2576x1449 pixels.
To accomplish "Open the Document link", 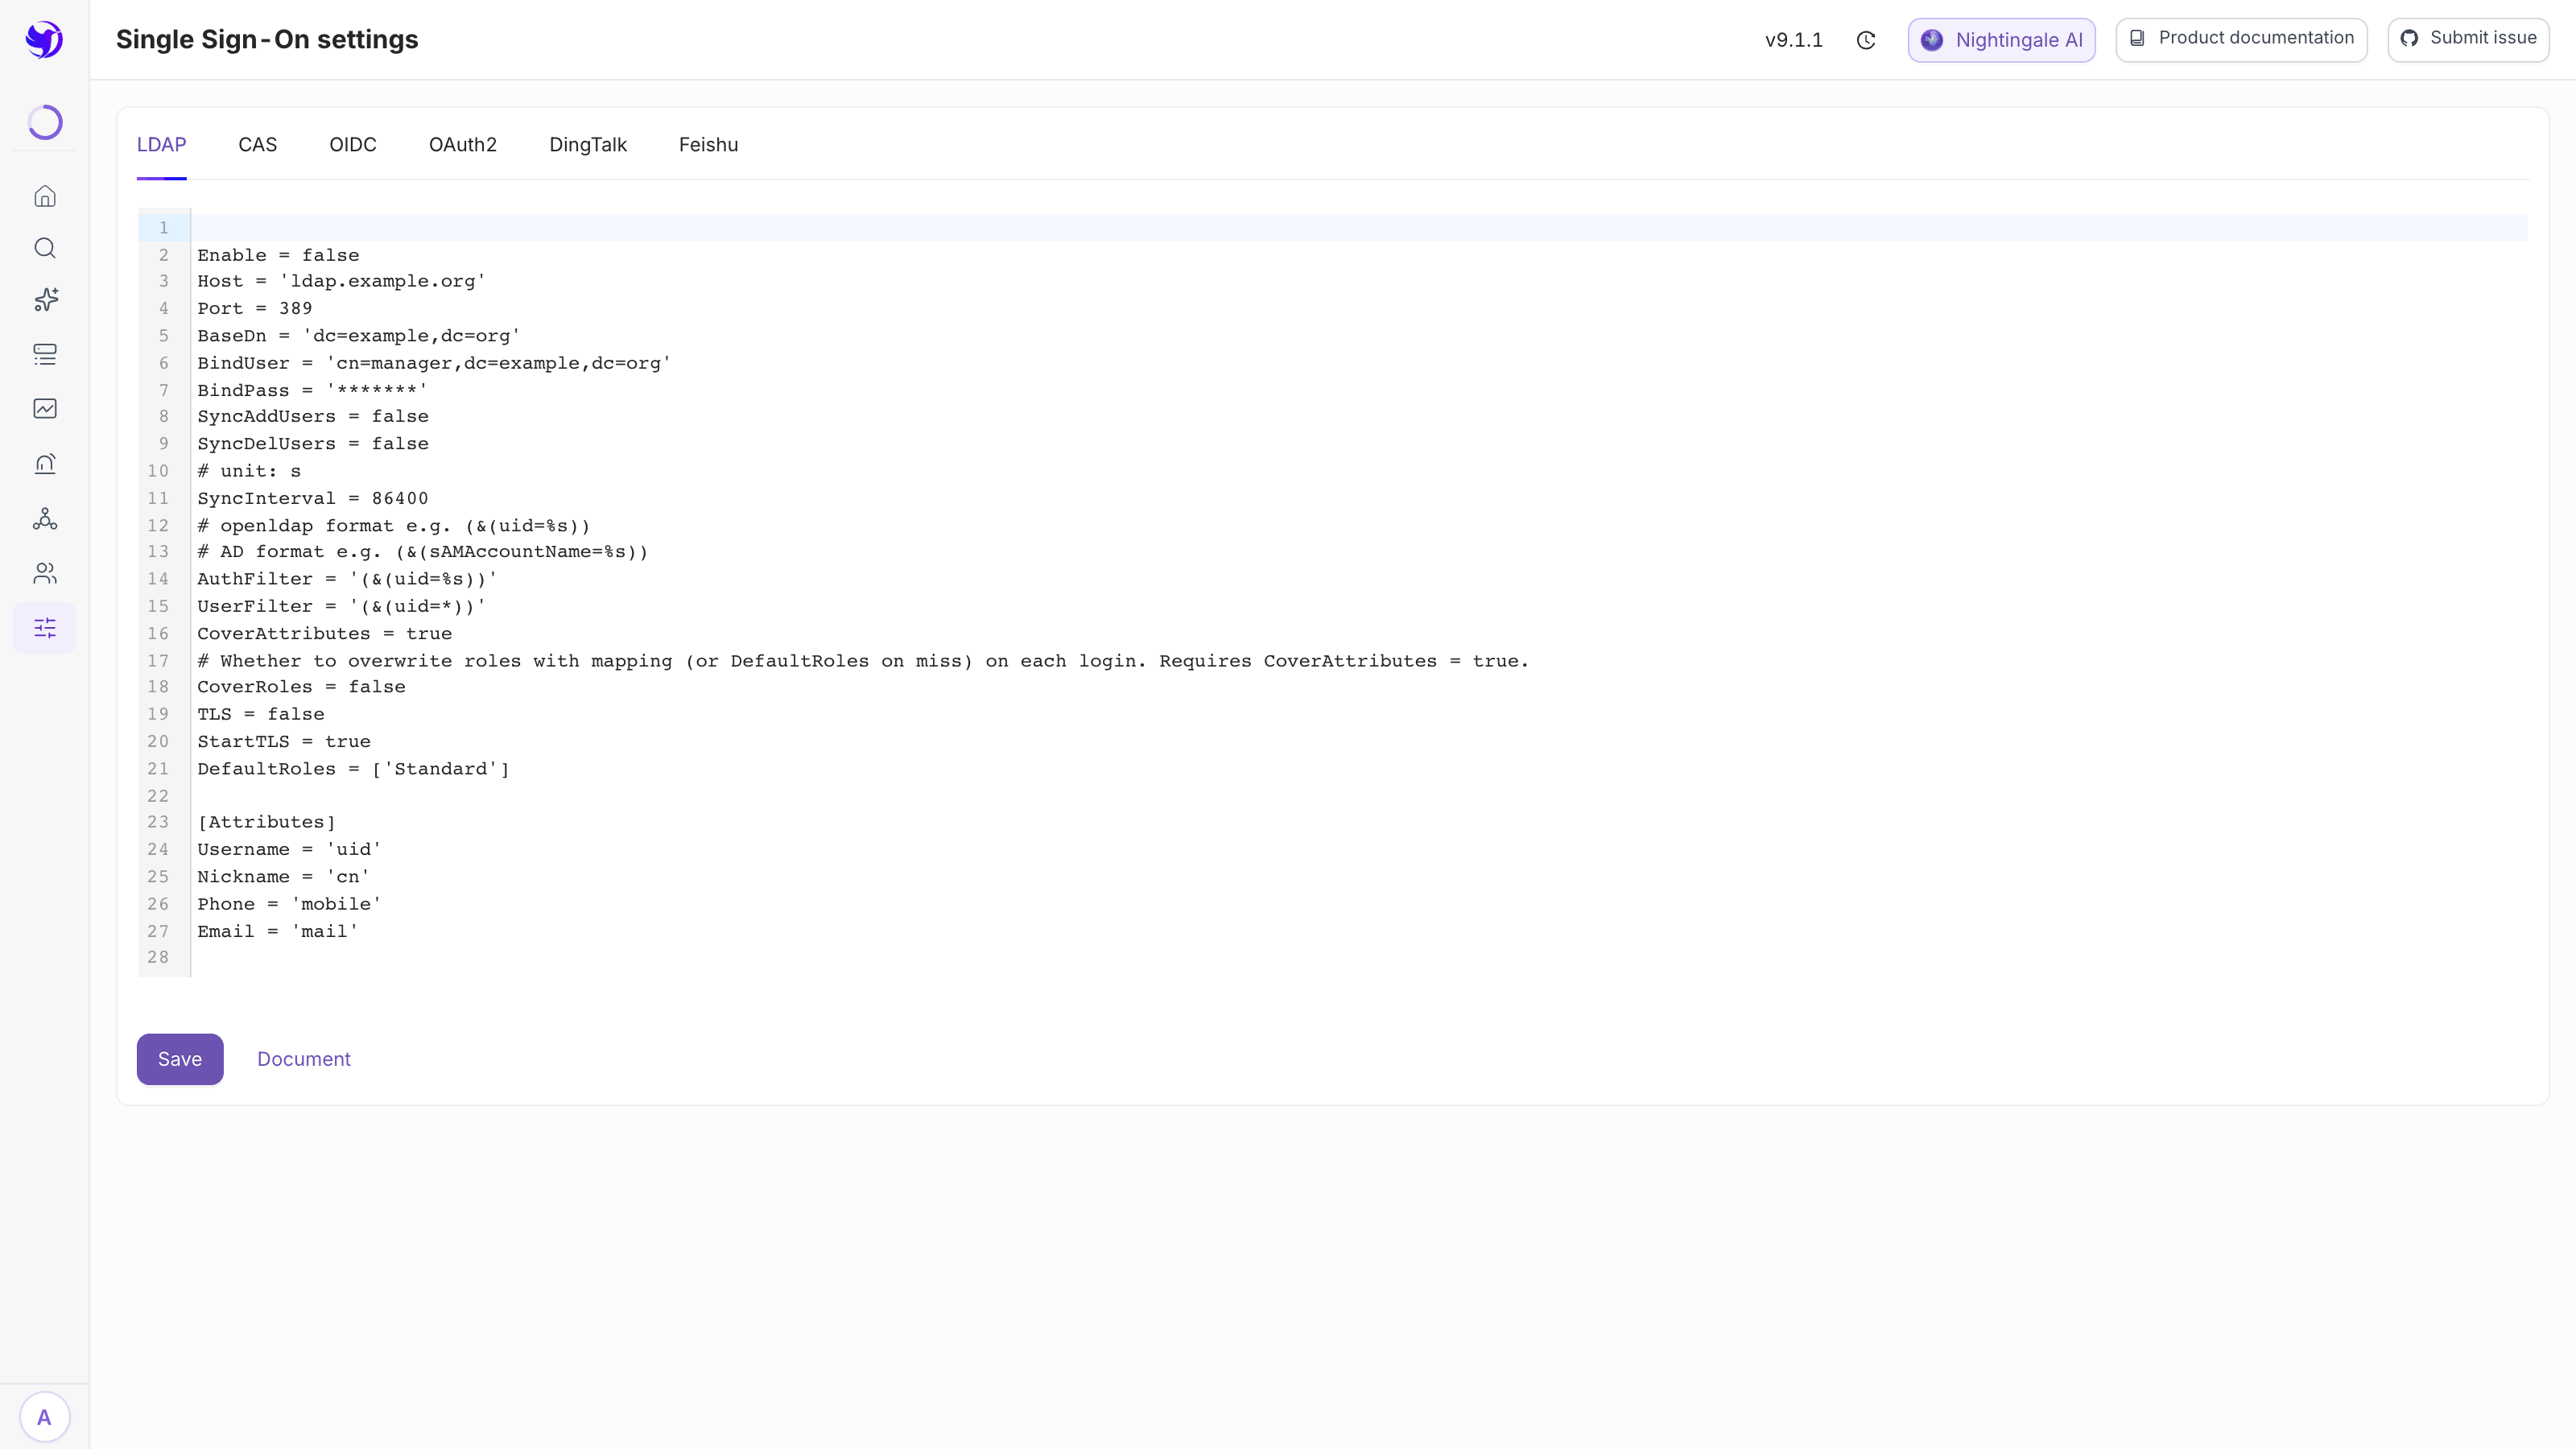I will click(304, 1059).
